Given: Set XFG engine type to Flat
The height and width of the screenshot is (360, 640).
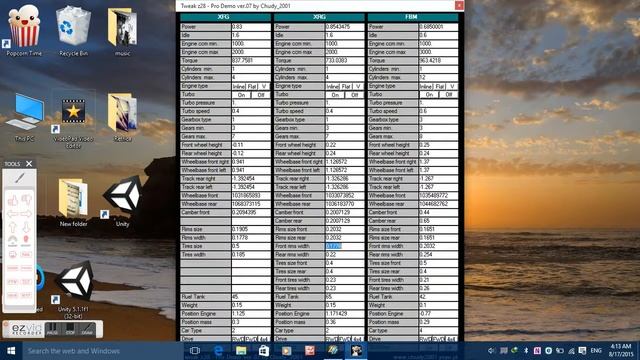Looking at the screenshot, I should click(252, 87).
